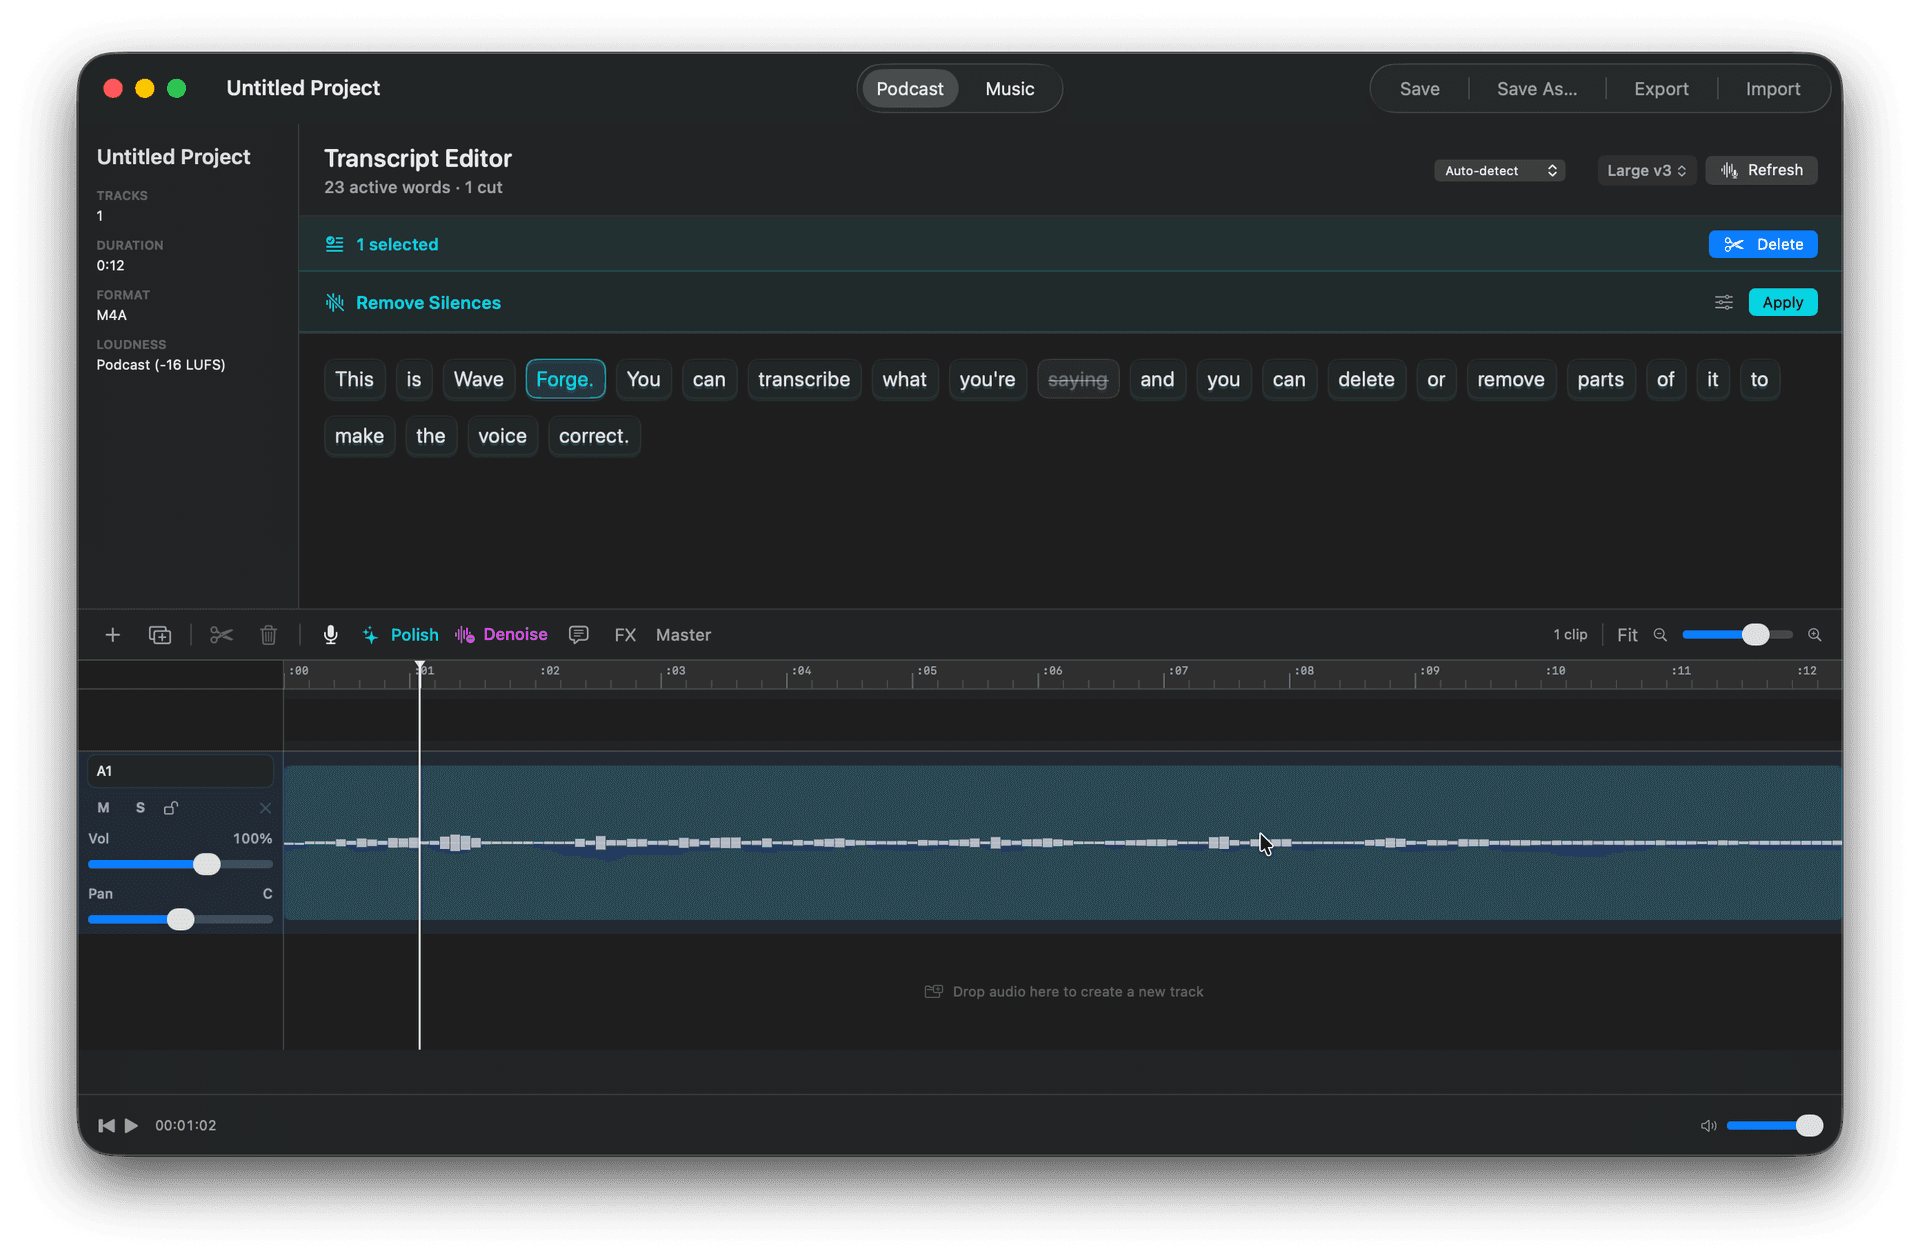Viewport: 1920px width, 1258px height.
Task: Adjust the master output volume slider
Action: tap(1774, 1126)
